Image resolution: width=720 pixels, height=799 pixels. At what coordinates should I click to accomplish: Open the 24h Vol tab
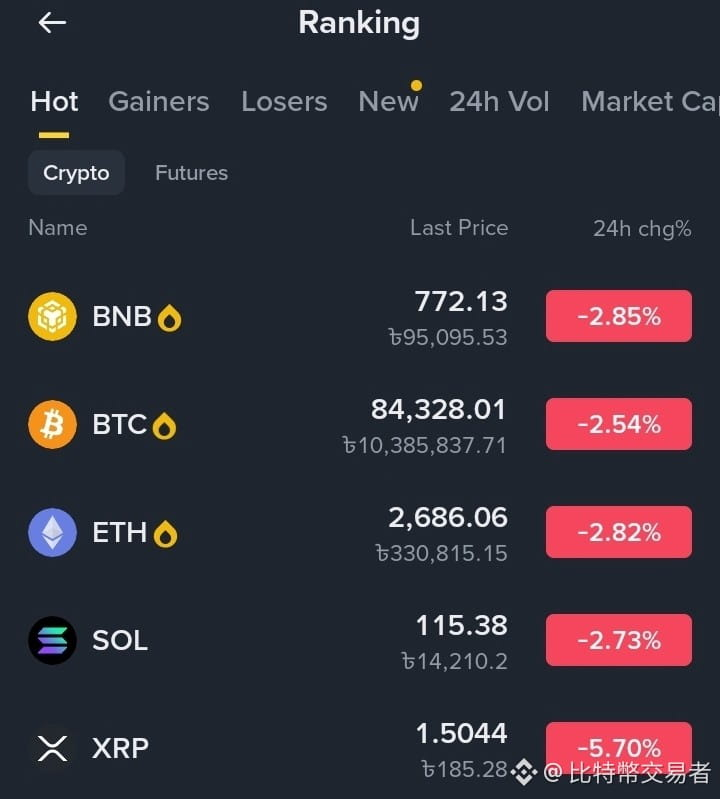(499, 101)
